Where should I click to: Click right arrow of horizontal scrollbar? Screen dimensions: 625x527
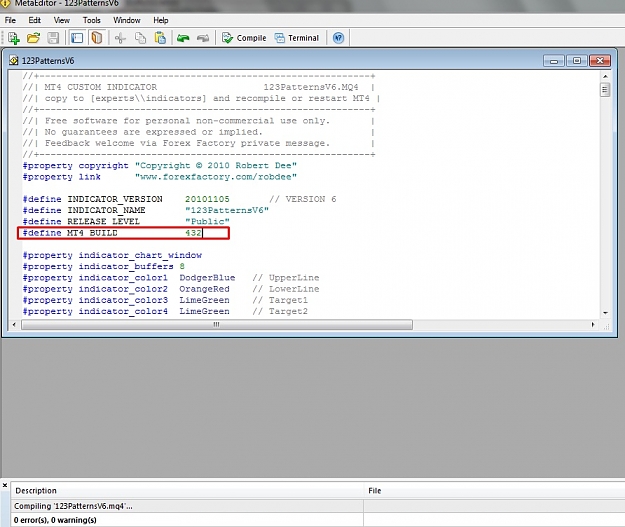click(x=593, y=325)
